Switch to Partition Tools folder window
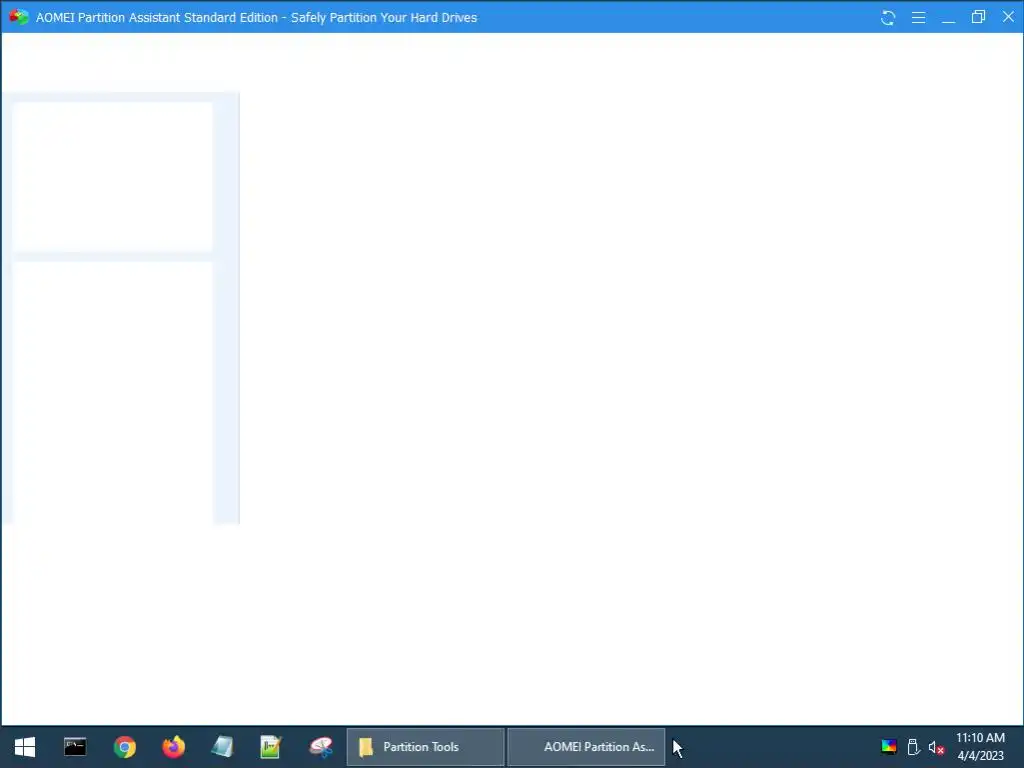Screen dimensions: 1024x768 [425, 747]
